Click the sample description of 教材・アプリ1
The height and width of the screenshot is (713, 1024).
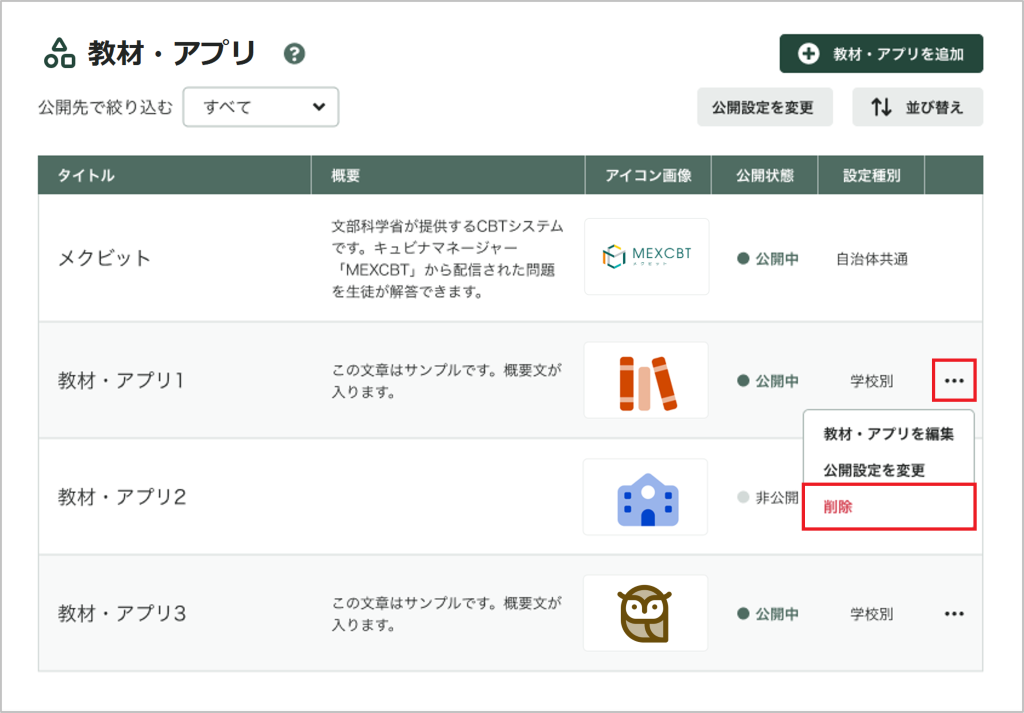point(447,381)
